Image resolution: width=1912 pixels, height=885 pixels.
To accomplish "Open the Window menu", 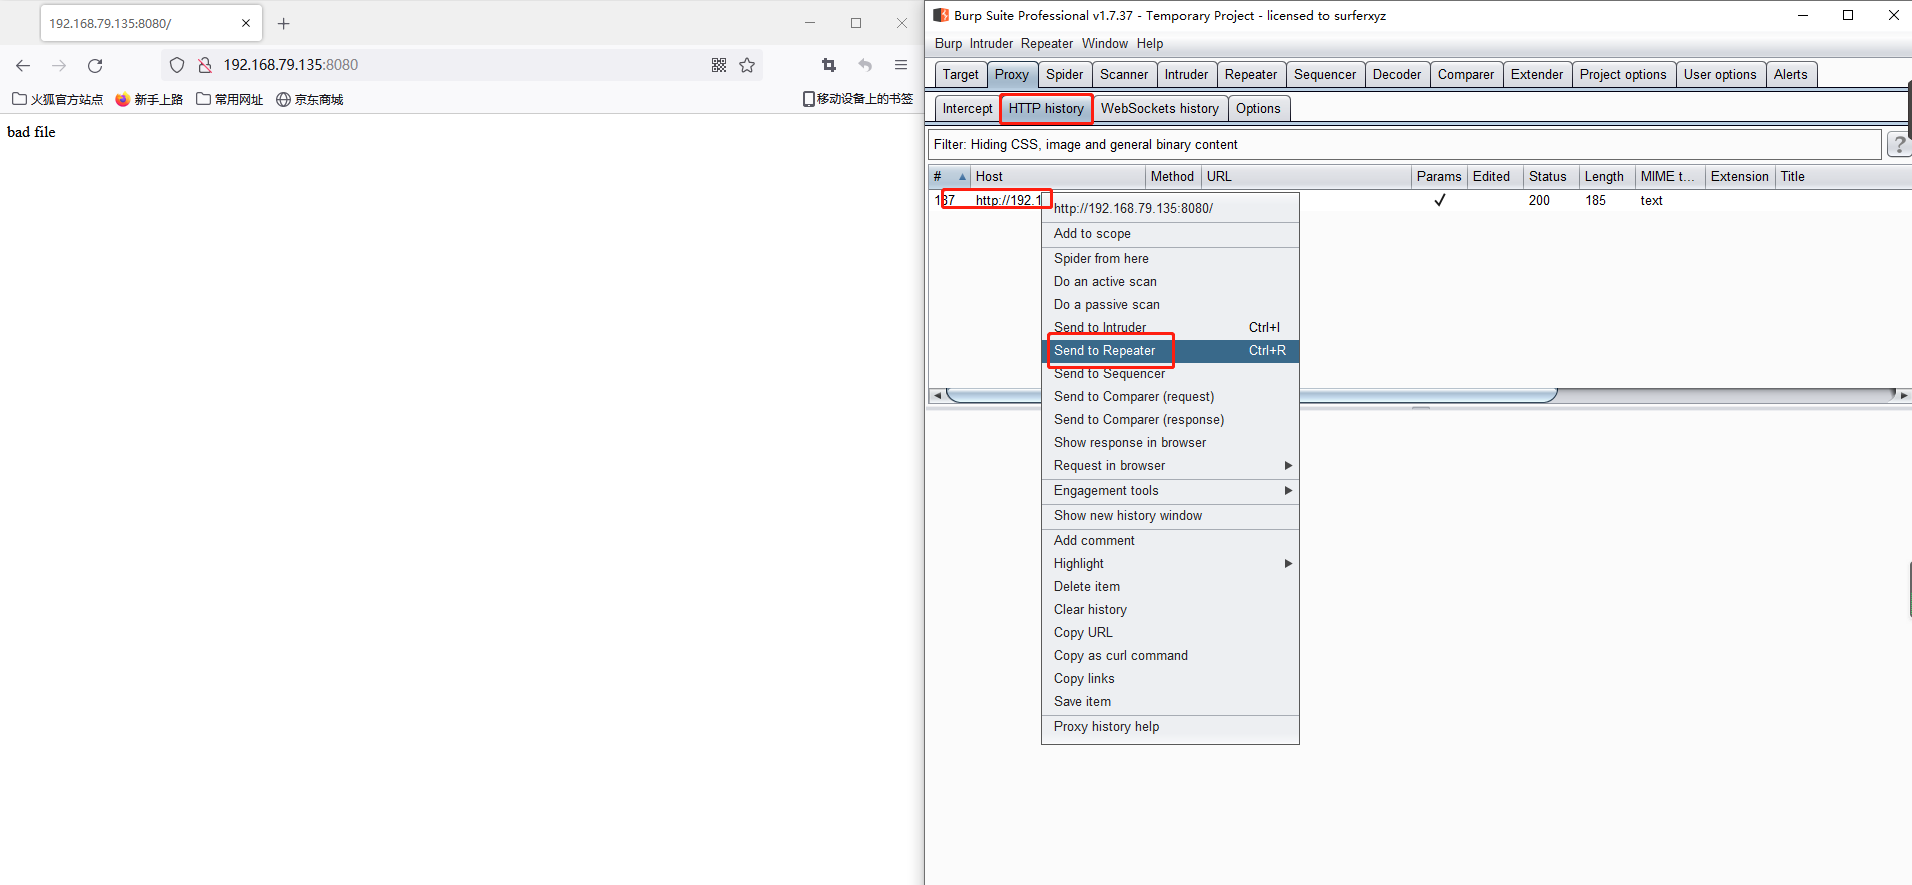I will coord(1105,44).
